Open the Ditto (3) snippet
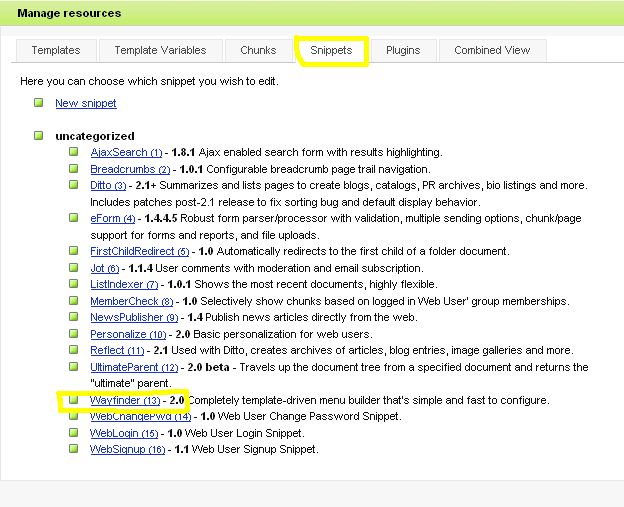The width and height of the screenshot is (624, 507). pyautogui.click(x=108, y=185)
